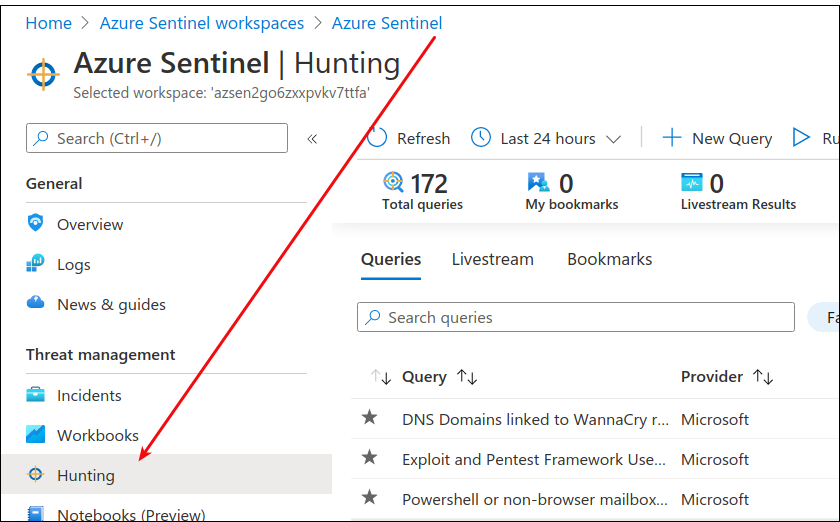Select Hunting in Threat management
Image resolution: width=840 pixels, height=522 pixels.
[85, 475]
